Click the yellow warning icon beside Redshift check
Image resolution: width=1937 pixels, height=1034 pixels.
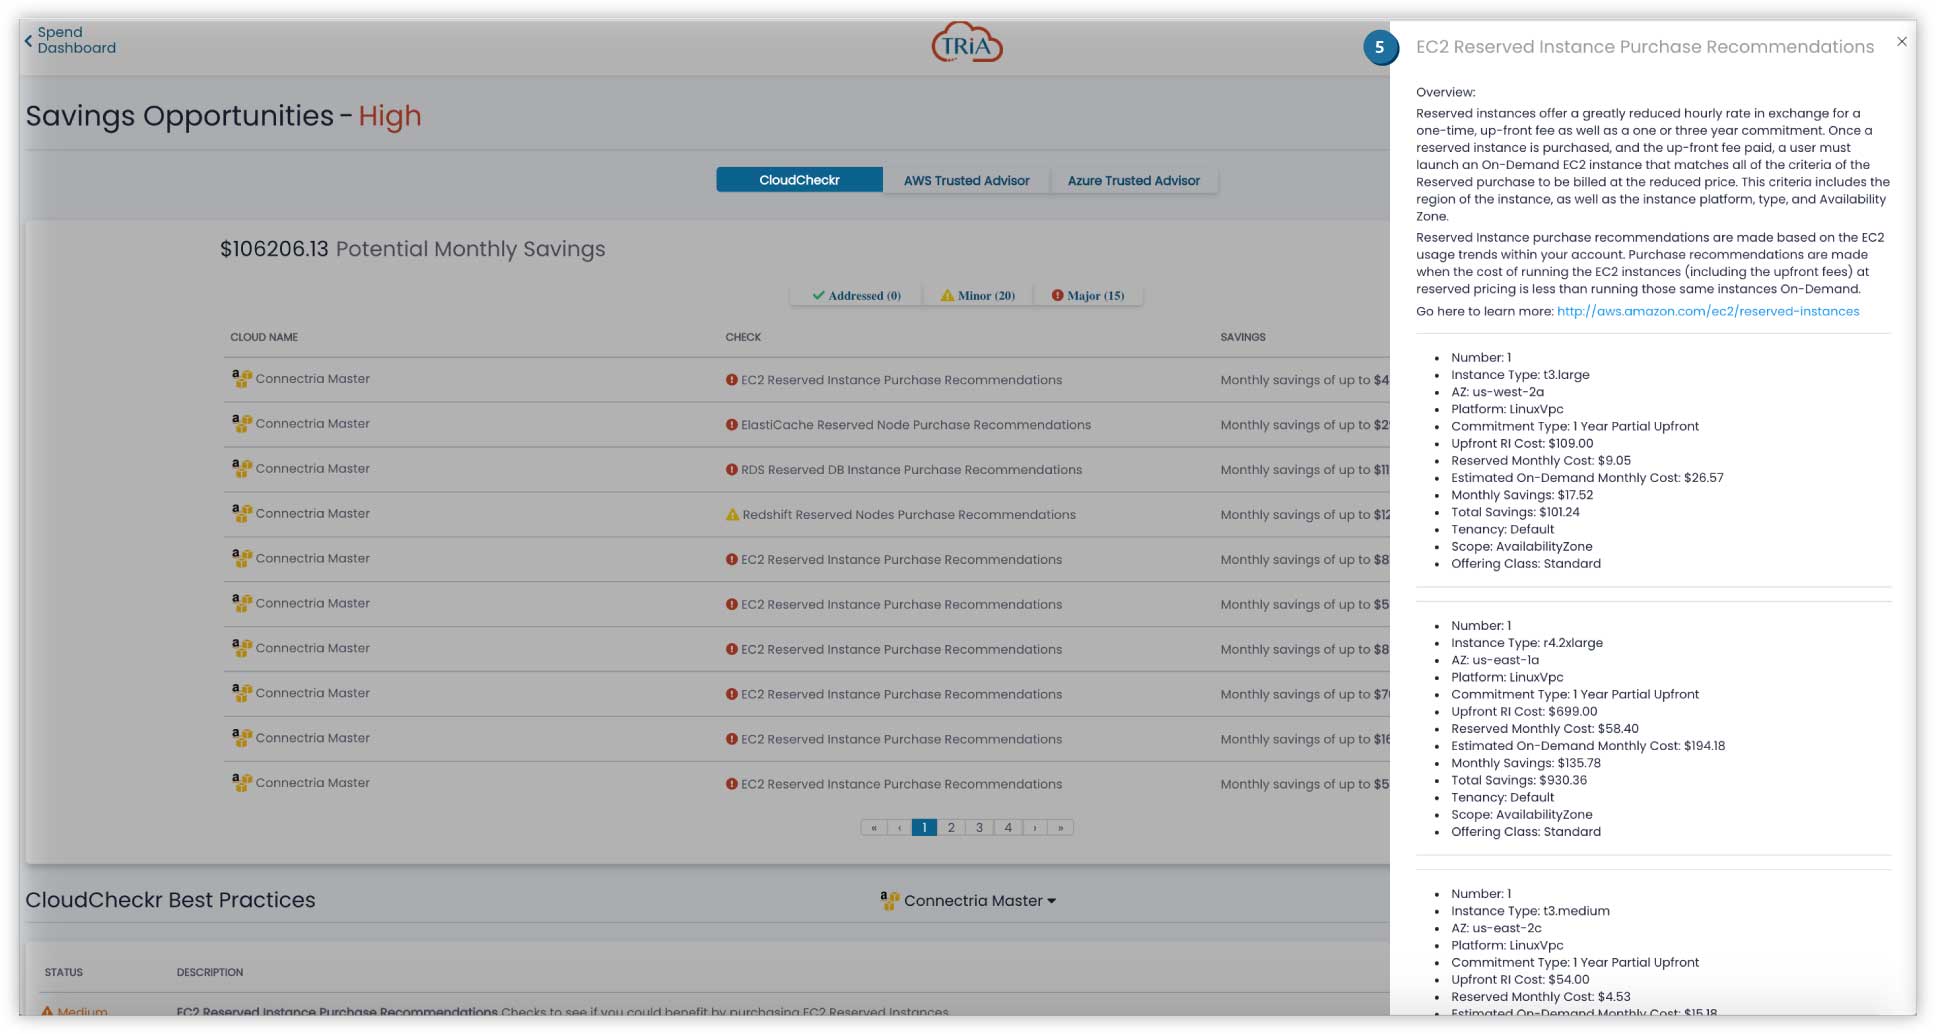click(732, 515)
